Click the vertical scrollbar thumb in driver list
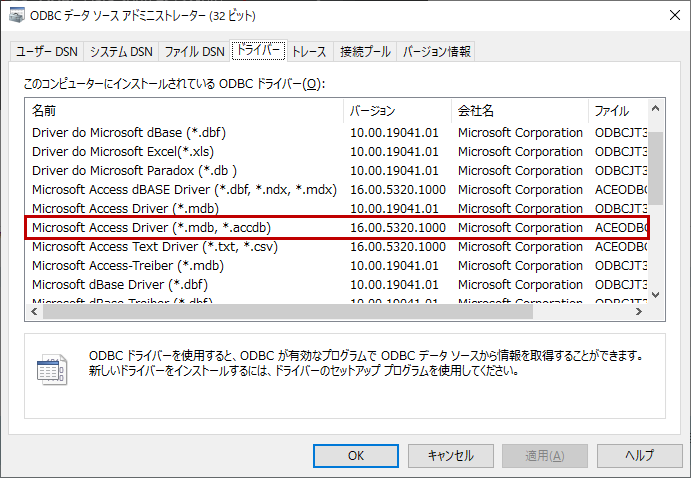The height and width of the screenshot is (478, 691). [655, 168]
